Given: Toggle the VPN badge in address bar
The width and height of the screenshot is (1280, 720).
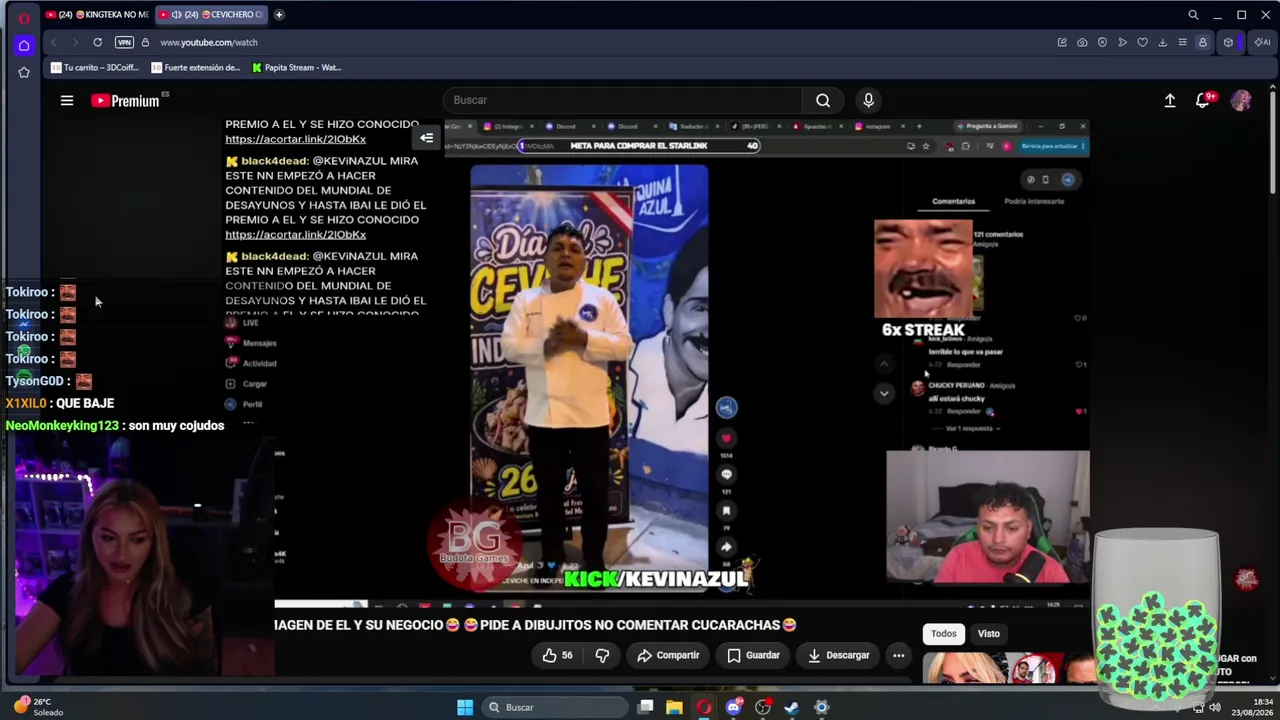Looking at the screenshot, I should (124, 42).
